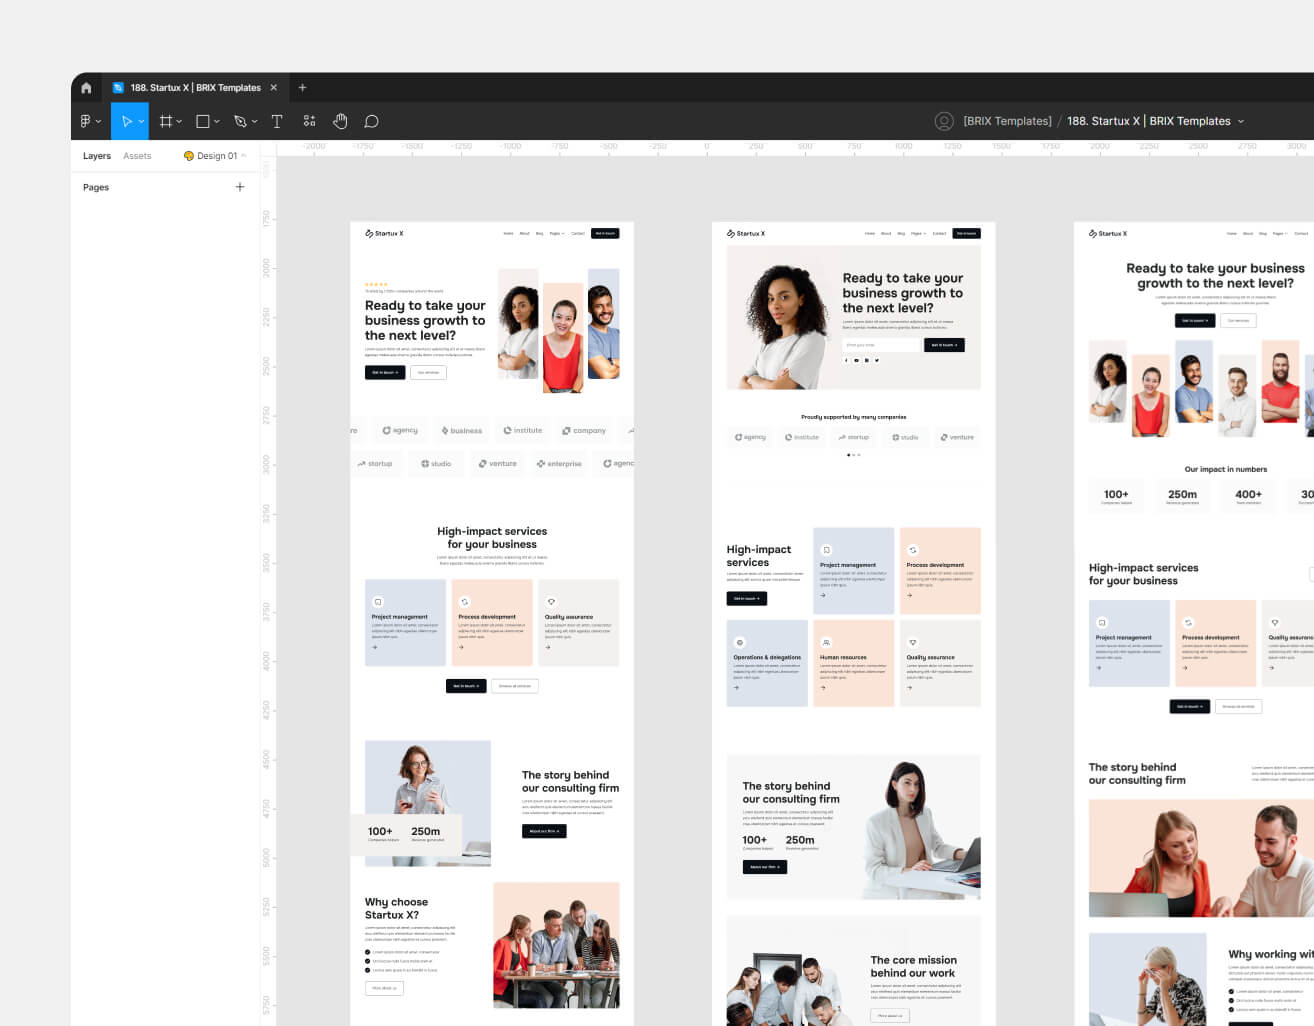Screen dimensions: 1314x1026
Task: Open the Figma home screen
Action: 86,88
